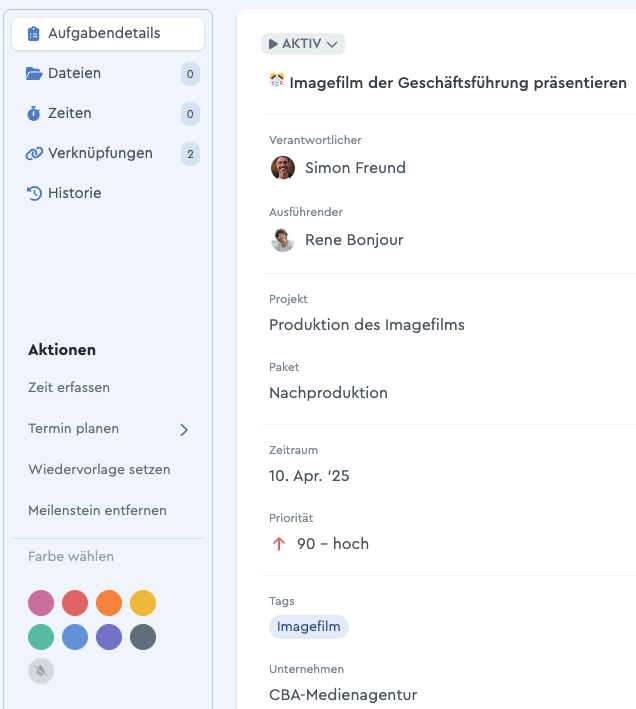The image size is (636, 709).
Task: Pick the purple color swatch
Action: coord(109,637)
